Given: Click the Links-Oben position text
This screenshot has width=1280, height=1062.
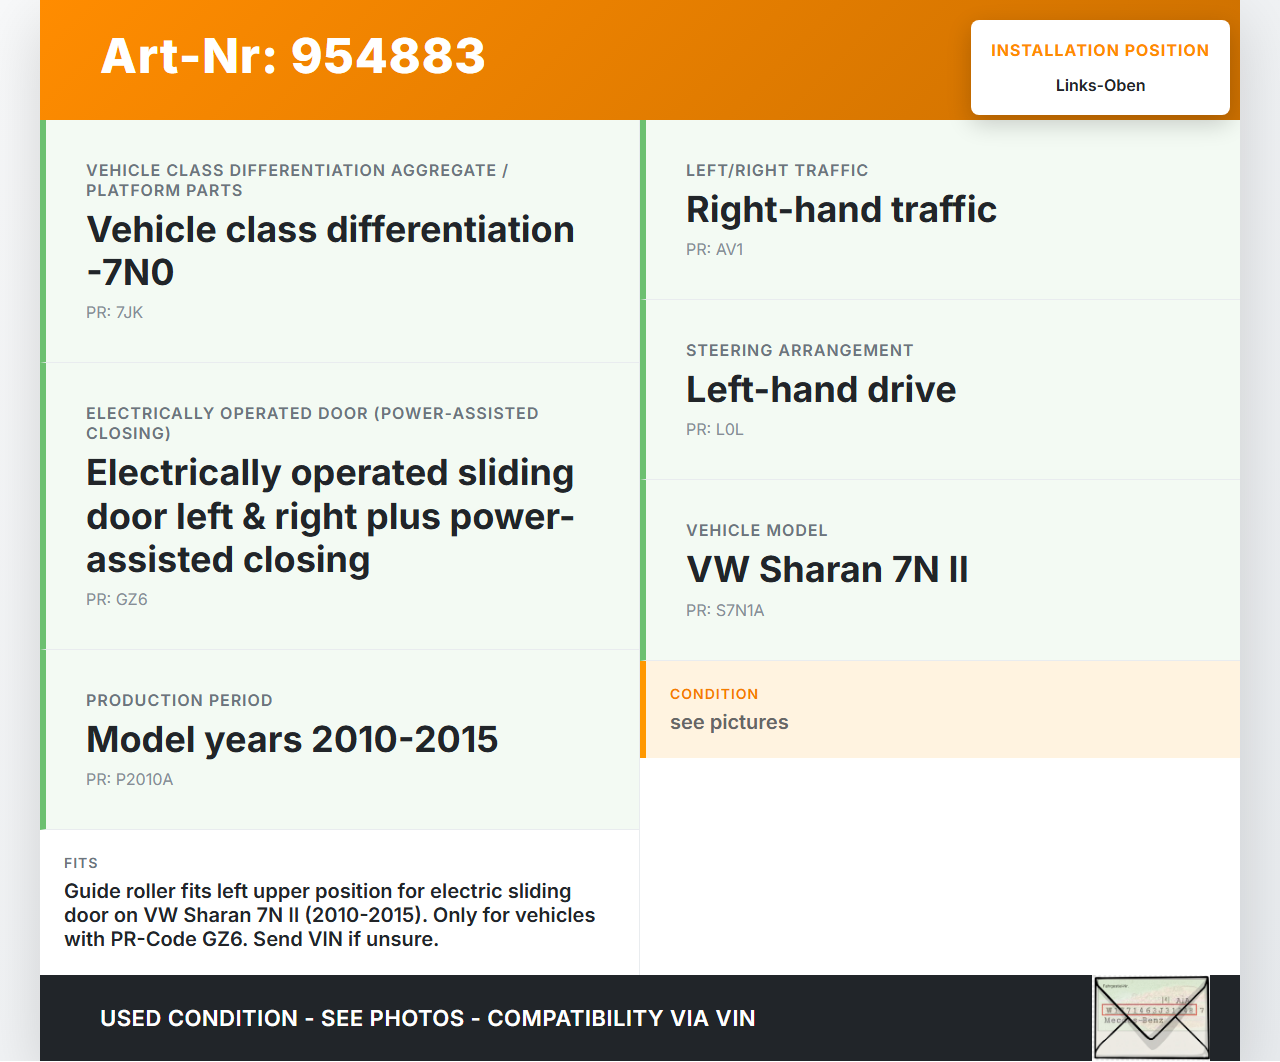Looking at the screenshot, I should [x=1100, y=86].
